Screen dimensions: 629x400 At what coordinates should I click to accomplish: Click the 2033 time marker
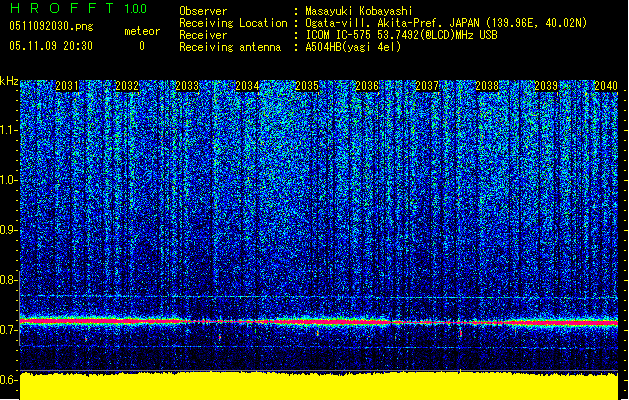pyautogui.click(x=187, y=86)
